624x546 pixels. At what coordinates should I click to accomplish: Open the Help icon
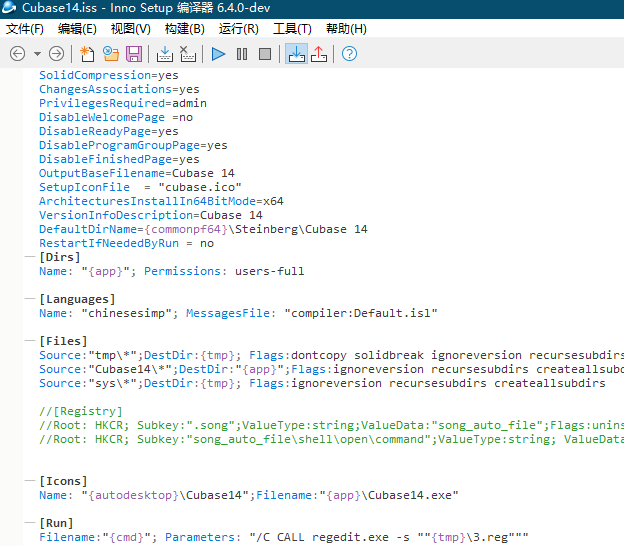pos(349,54)
